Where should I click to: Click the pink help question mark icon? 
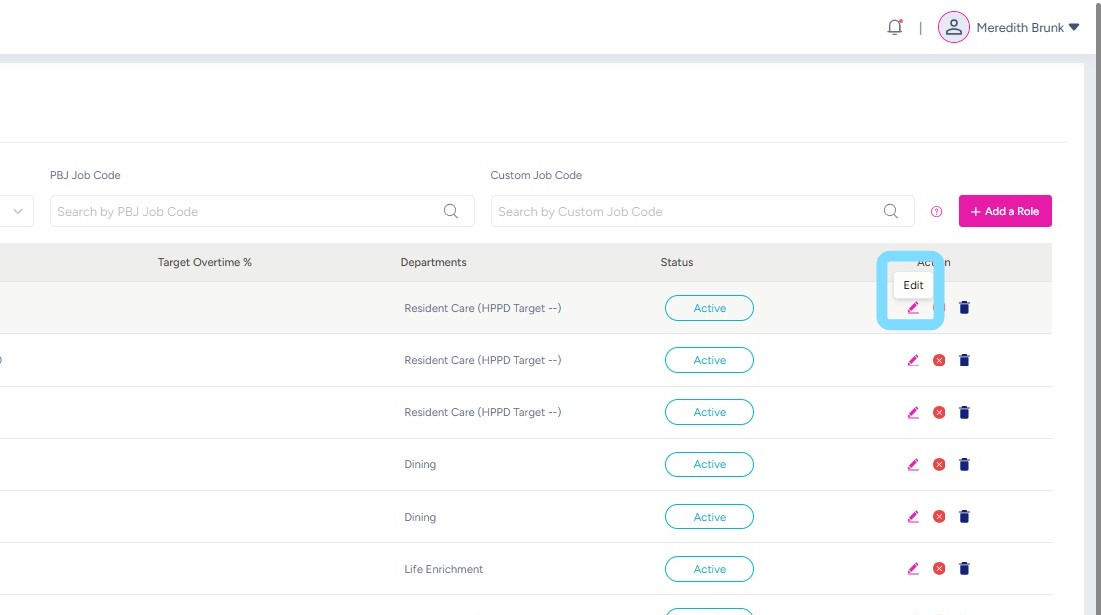937,212
